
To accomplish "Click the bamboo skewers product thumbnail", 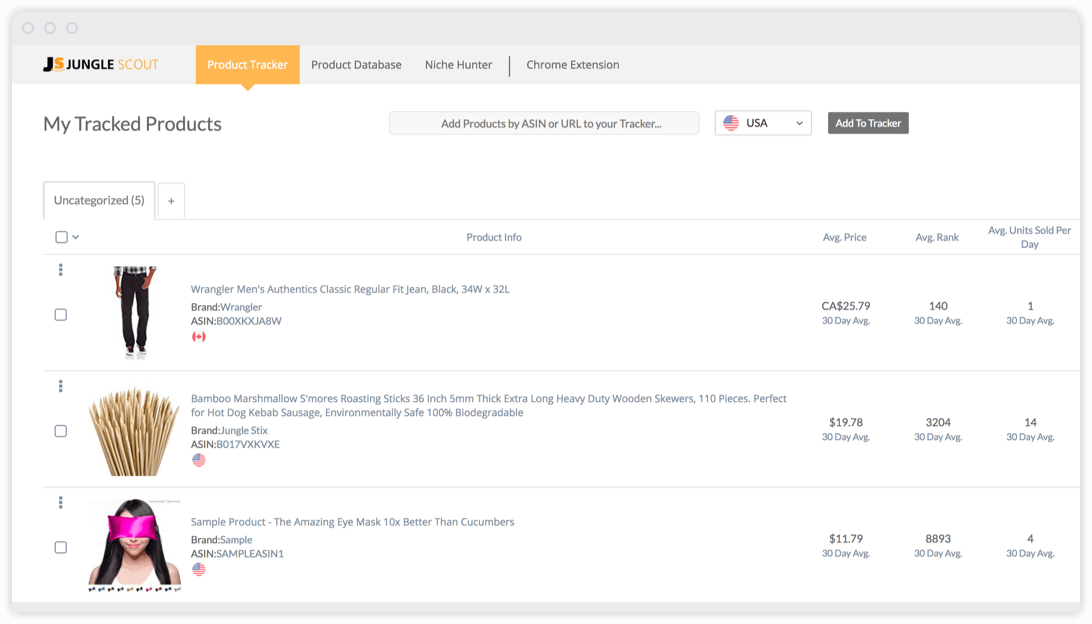I will pos(134,432).
